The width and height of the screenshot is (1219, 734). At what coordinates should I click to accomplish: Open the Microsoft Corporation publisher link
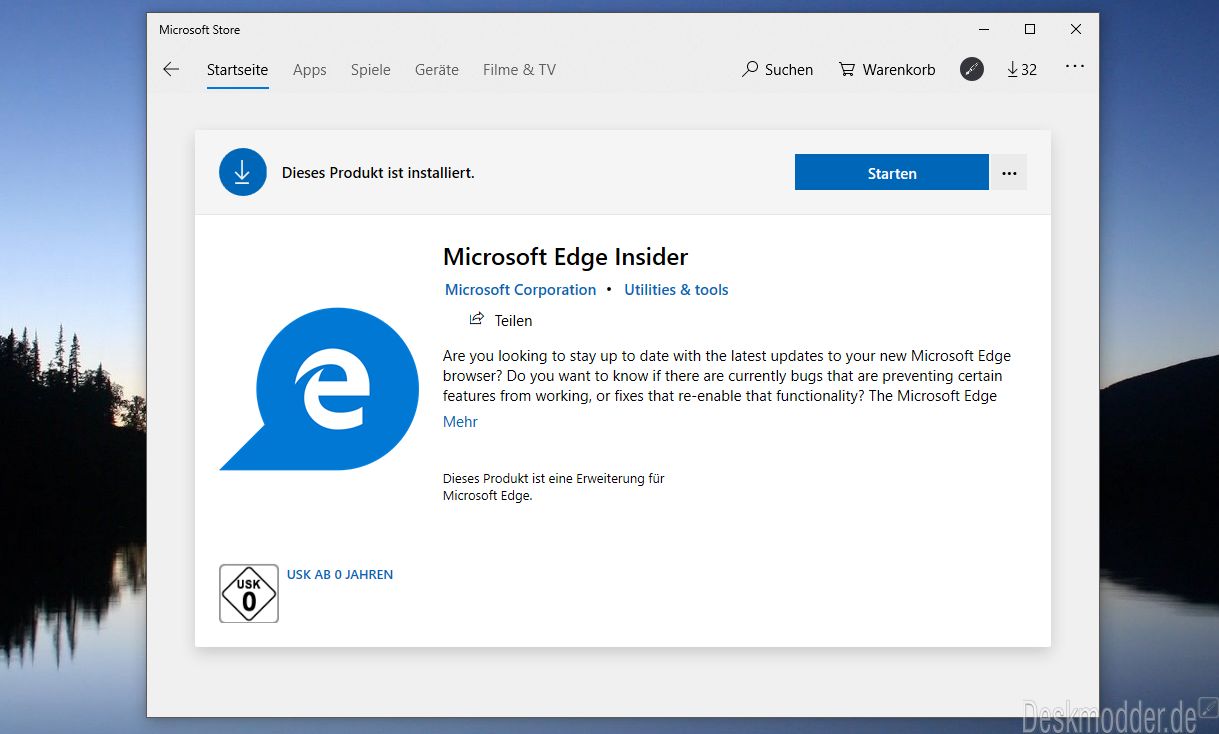pyautogui.click(x=521, y=290)
